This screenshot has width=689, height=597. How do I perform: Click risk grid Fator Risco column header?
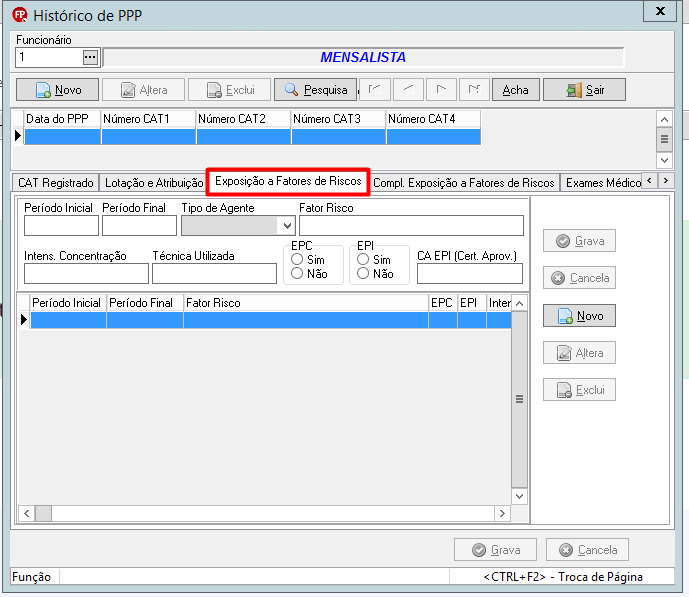(x=306, y=303)
